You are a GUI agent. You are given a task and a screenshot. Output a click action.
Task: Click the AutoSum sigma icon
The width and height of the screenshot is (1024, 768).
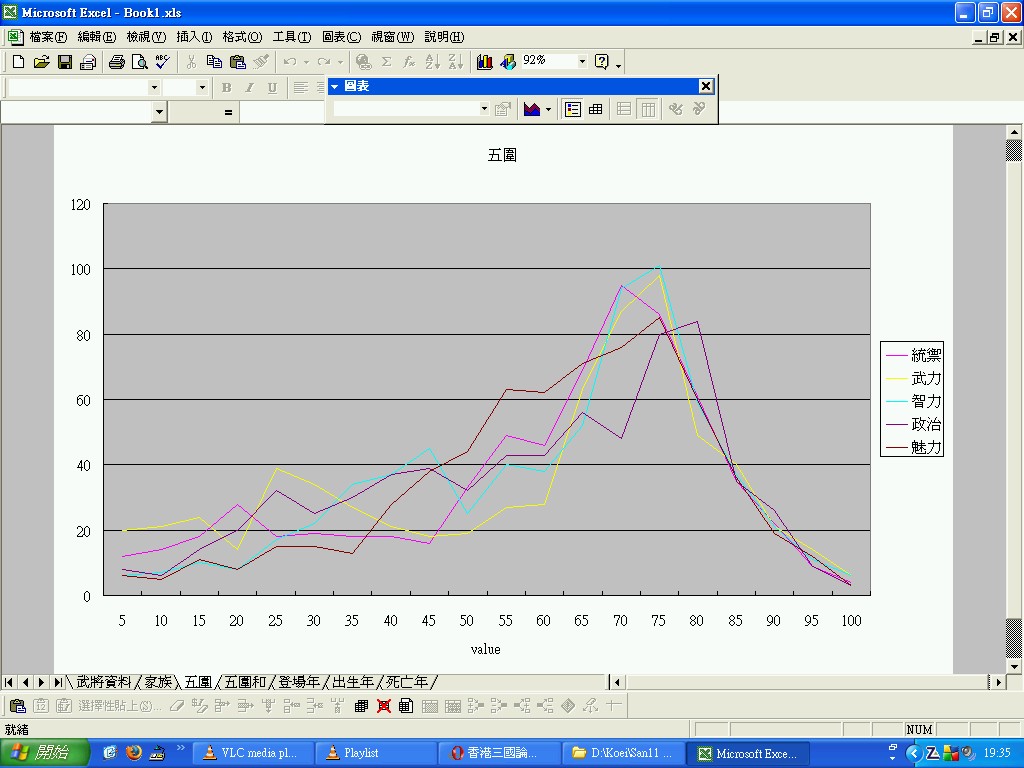(x=387, y=62)
